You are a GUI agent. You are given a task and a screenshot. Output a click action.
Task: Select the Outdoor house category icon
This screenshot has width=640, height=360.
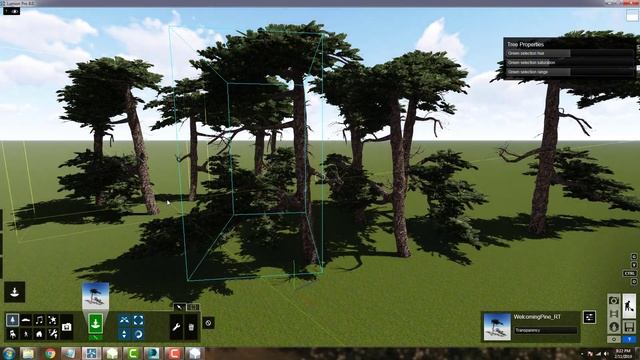click(x=39, y=333)
